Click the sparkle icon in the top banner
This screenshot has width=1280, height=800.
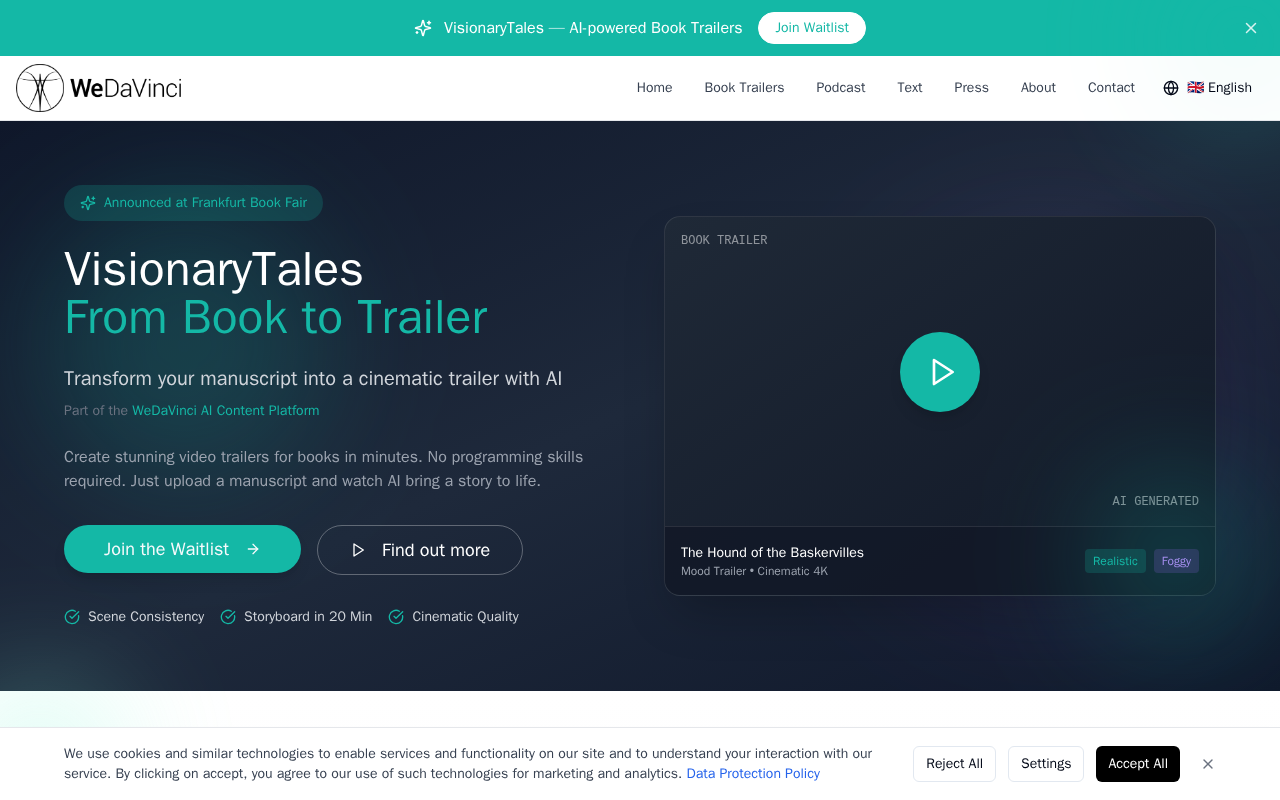tap(423, 28)
